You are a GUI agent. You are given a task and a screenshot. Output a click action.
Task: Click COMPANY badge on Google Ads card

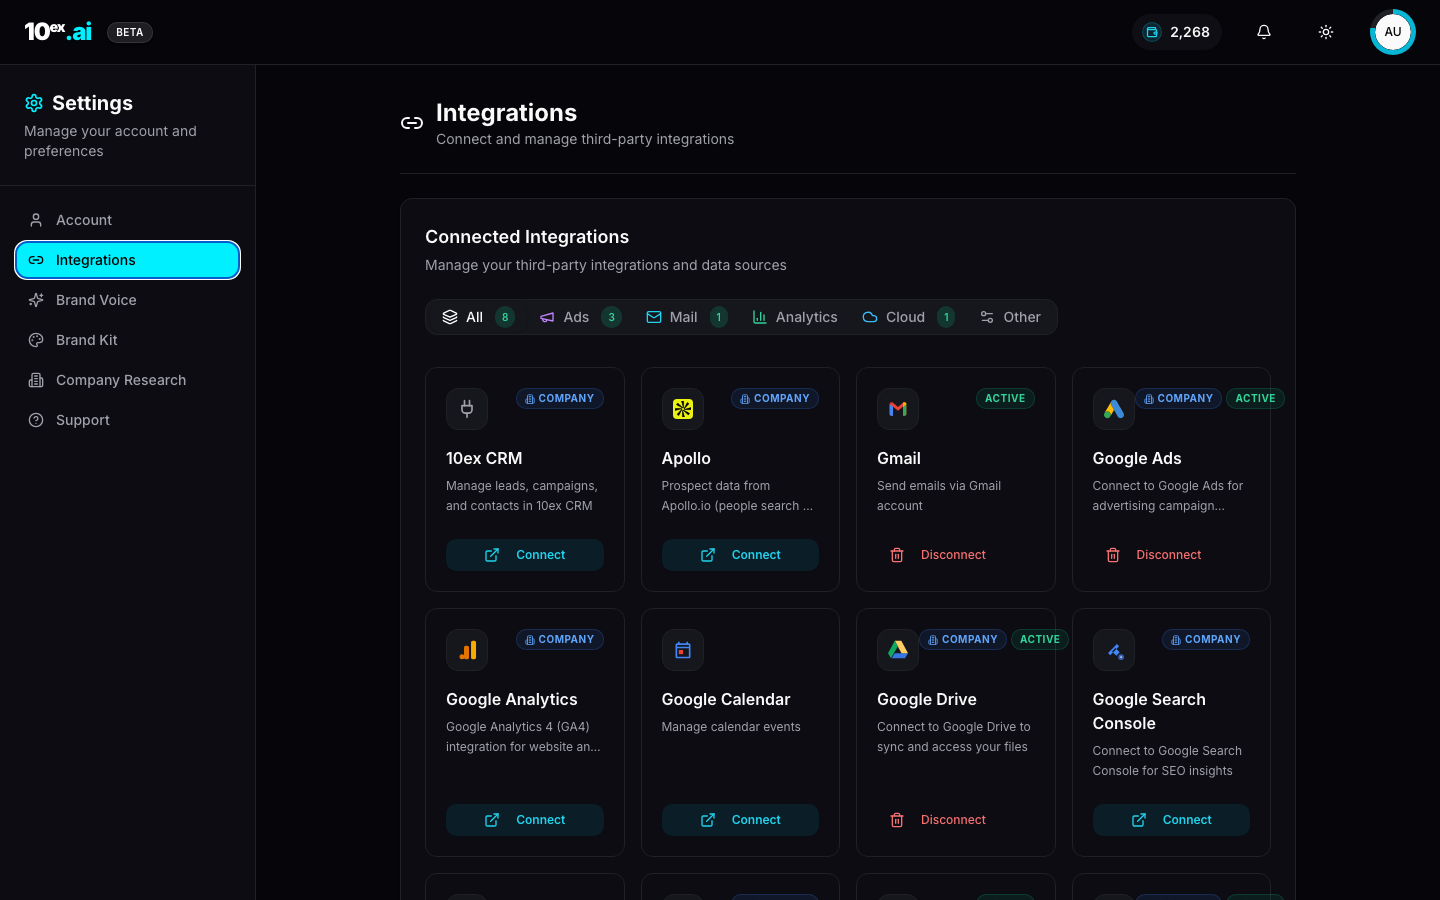[x=1179, y=398]
